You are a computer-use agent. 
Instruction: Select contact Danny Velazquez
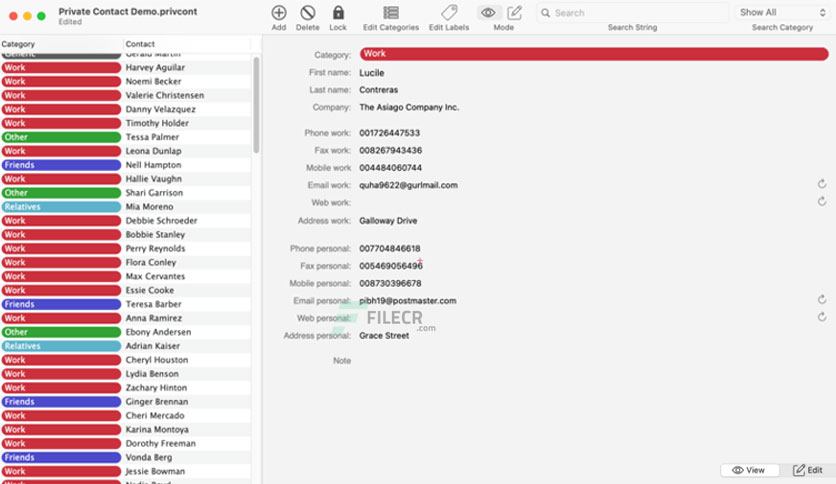[x=160, y=109]
